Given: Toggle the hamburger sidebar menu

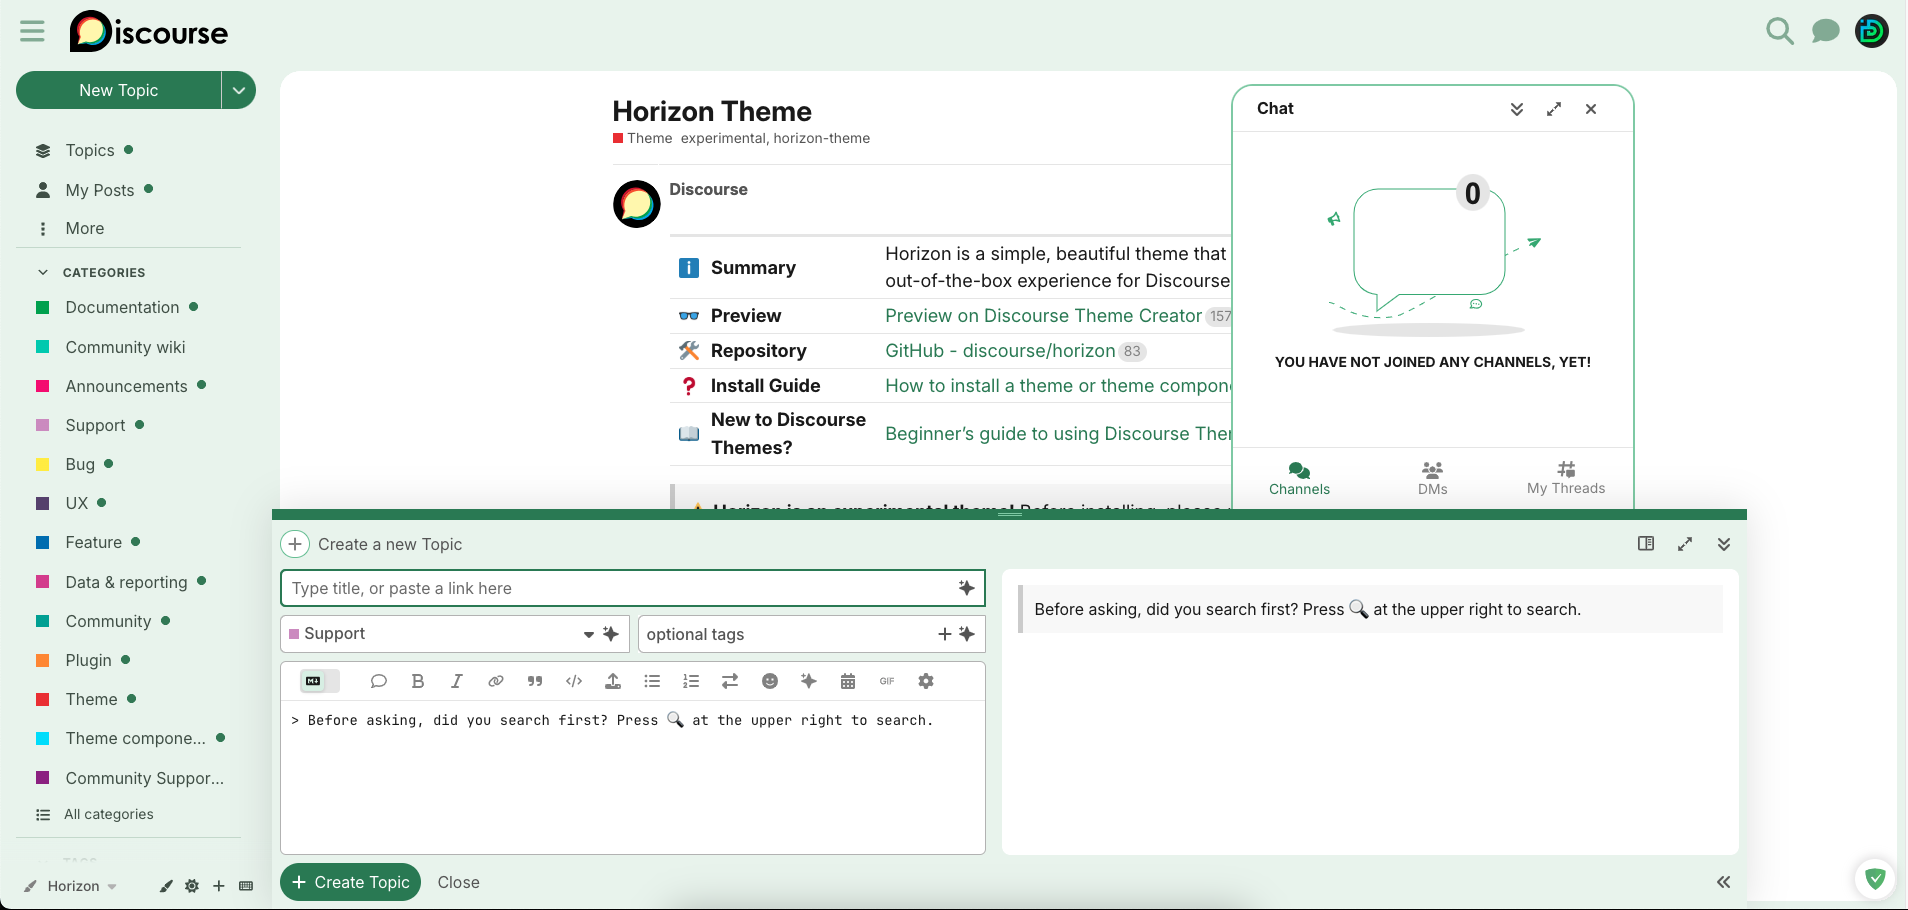Looking at the screenshot, I should coord(32,31).
